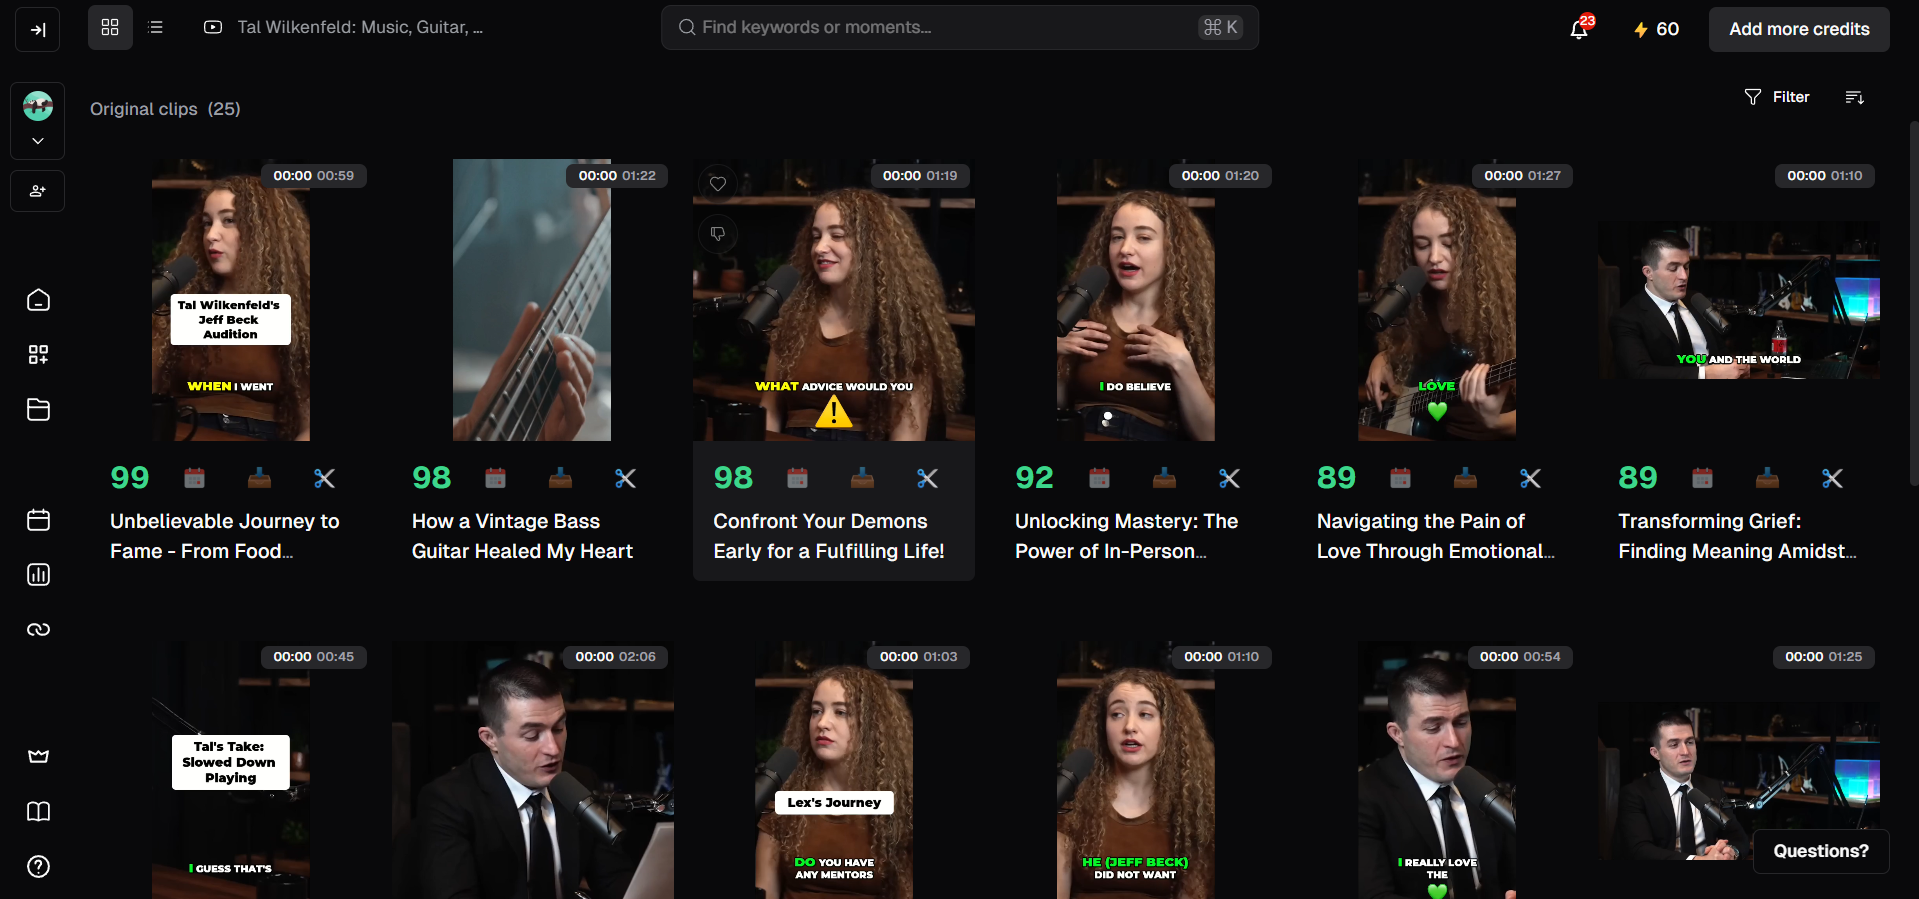The image size is (1919, 899).
Task: Expand the collapsed sidebar with the arrow icon
Action: (x=38, y=29)
